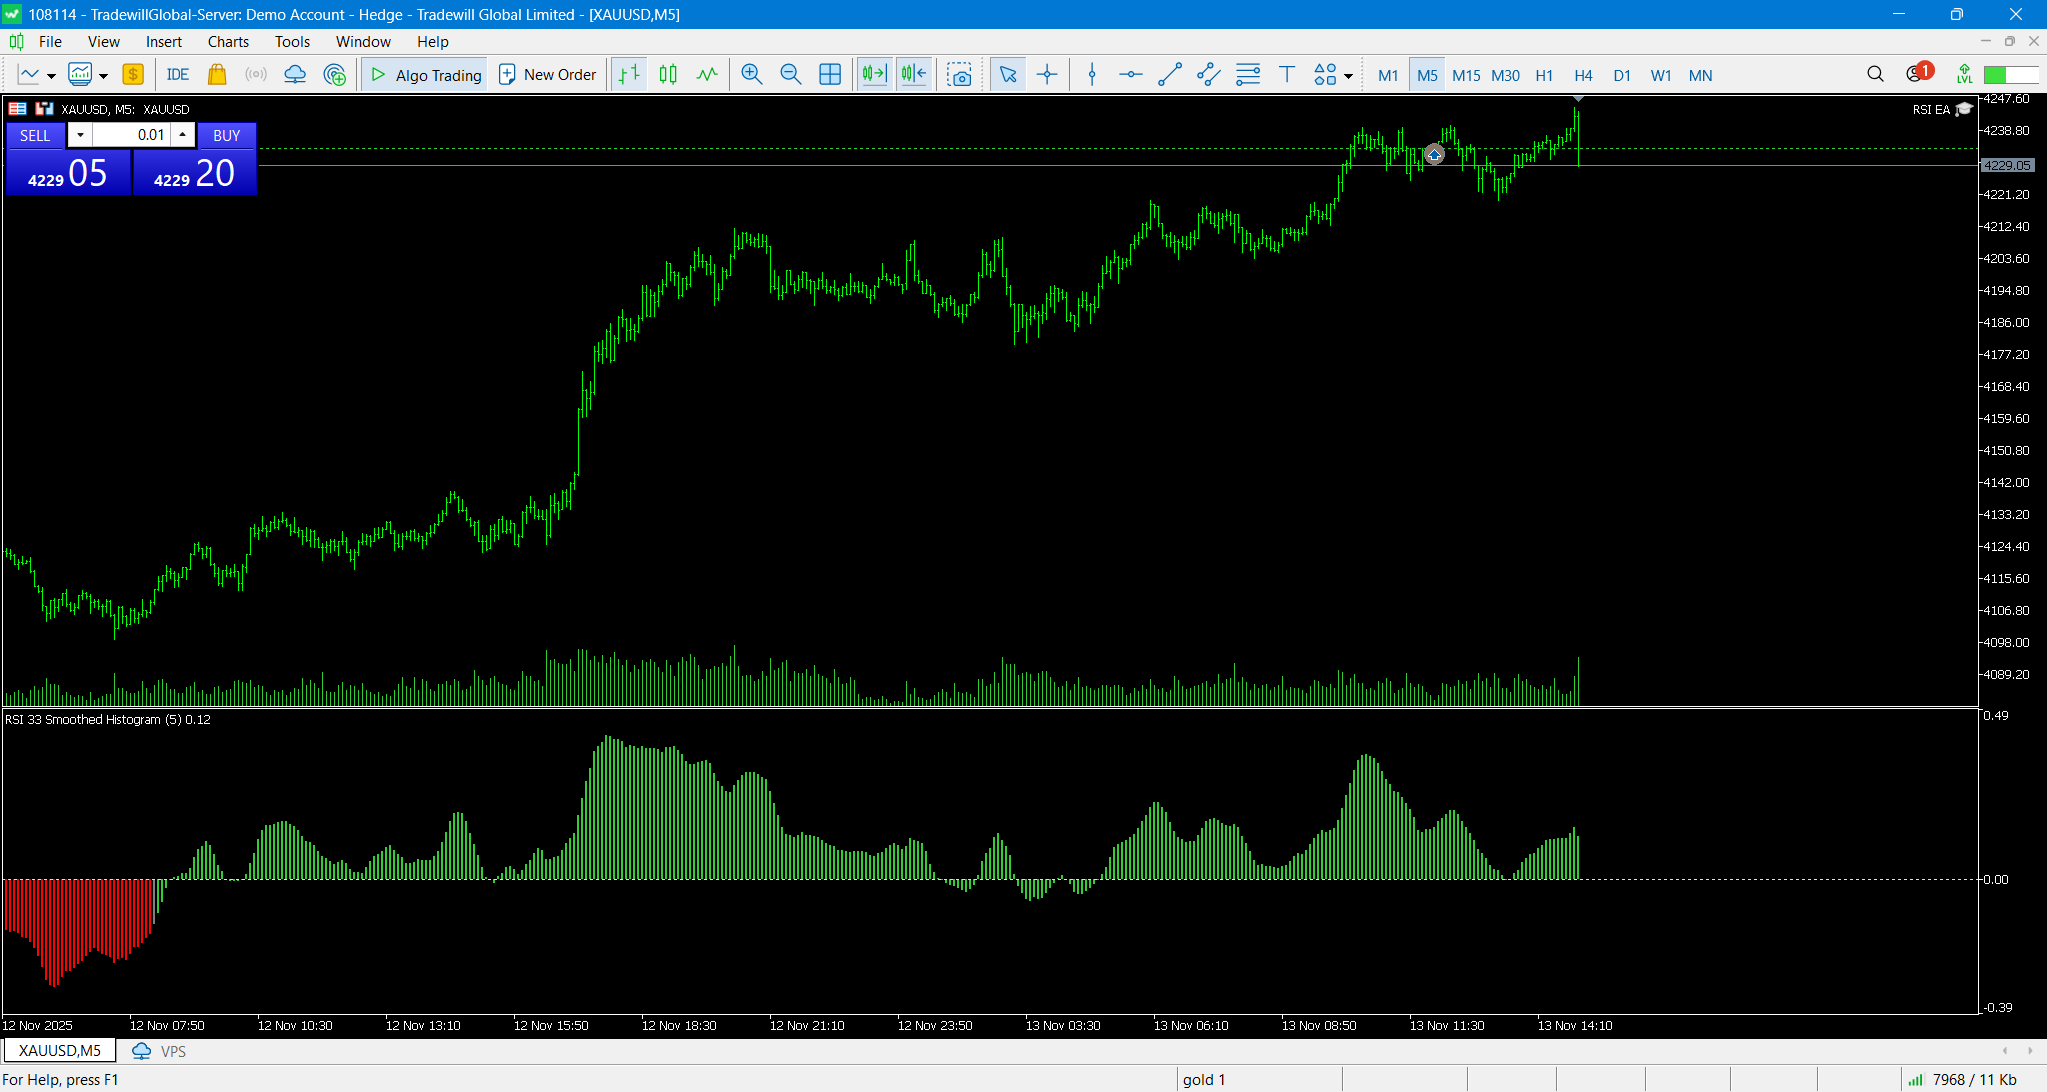Open lot volume dropdown in trade panel
2047x1092 pixels.
80,135
